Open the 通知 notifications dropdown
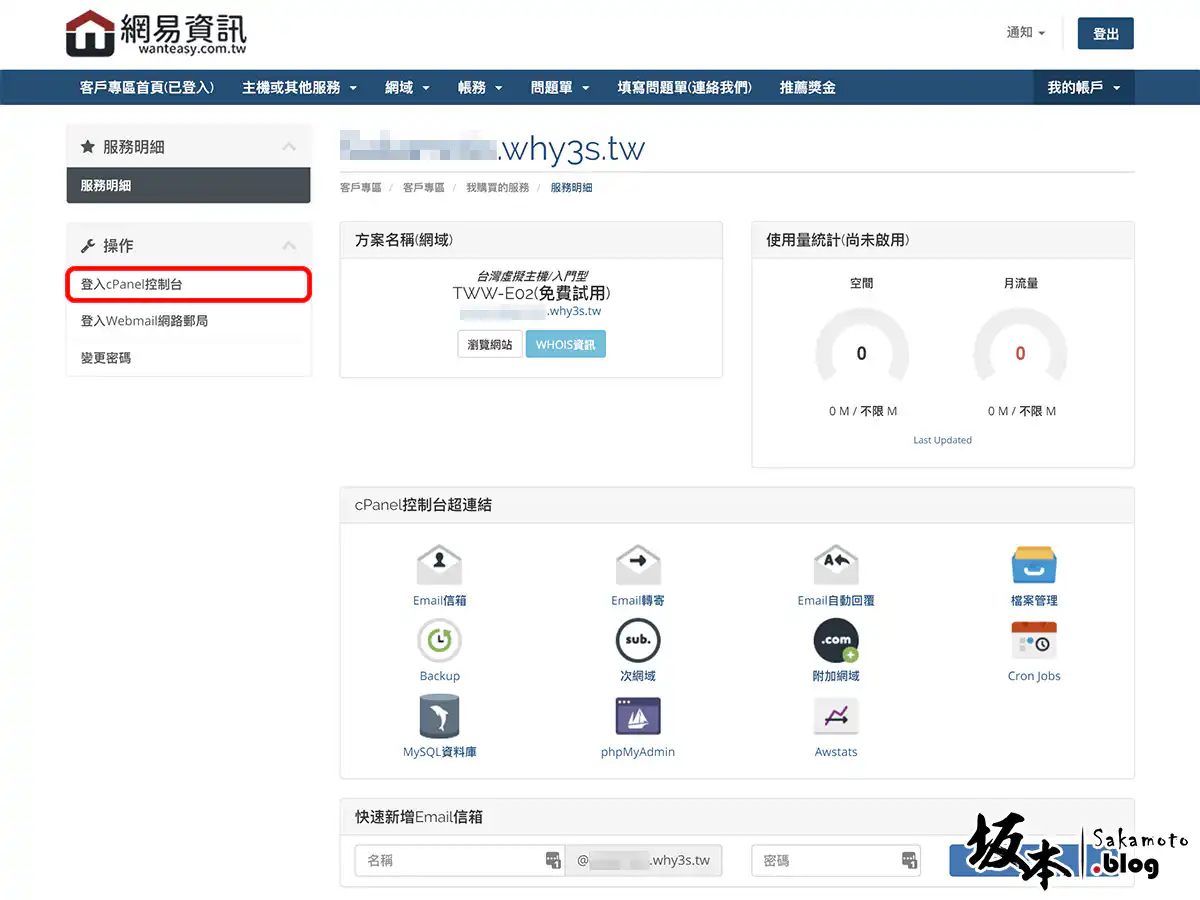Screen dimensions: 1200x900 (x=1025, y=33)
